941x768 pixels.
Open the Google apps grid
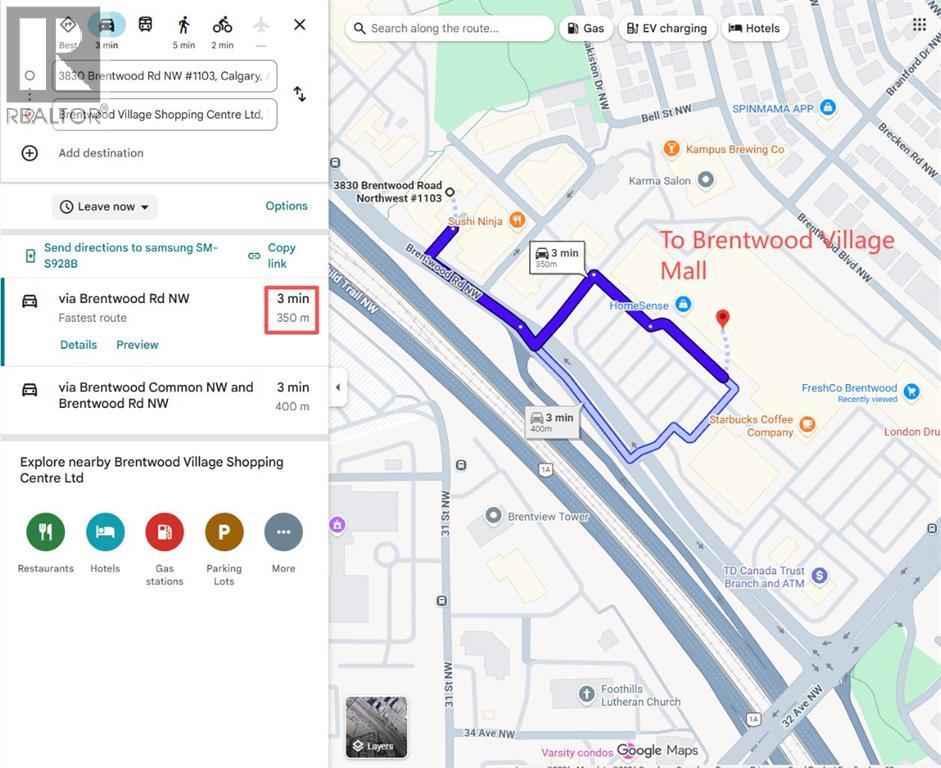pos(919,25)
